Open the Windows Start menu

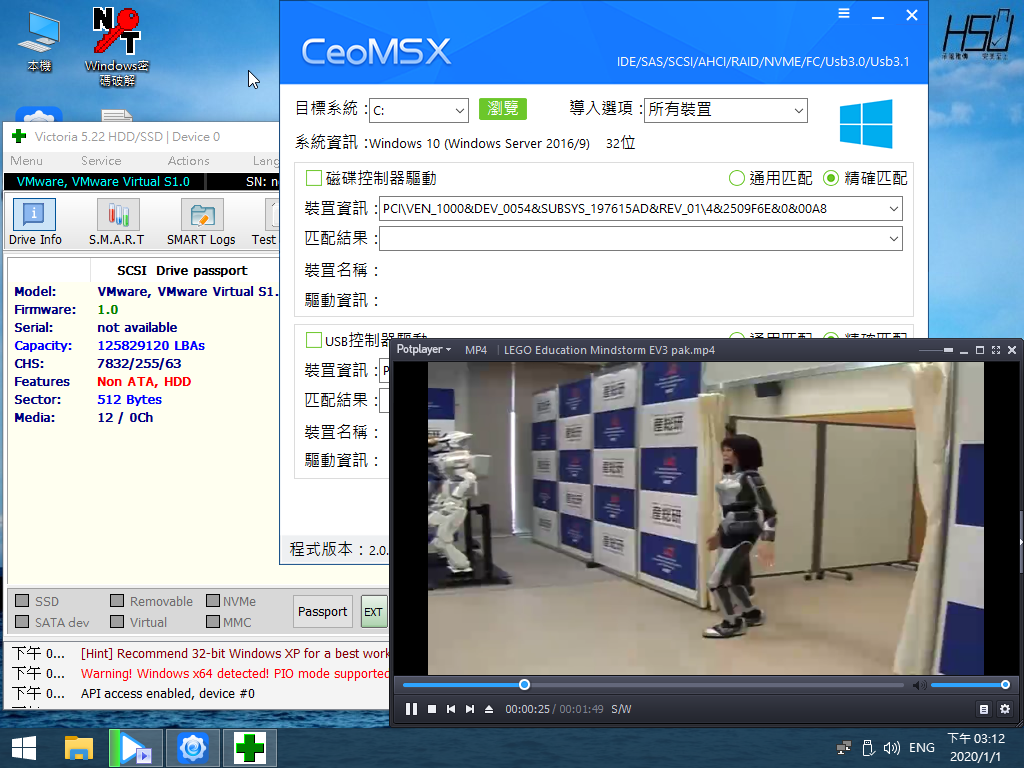coord(24,748)
